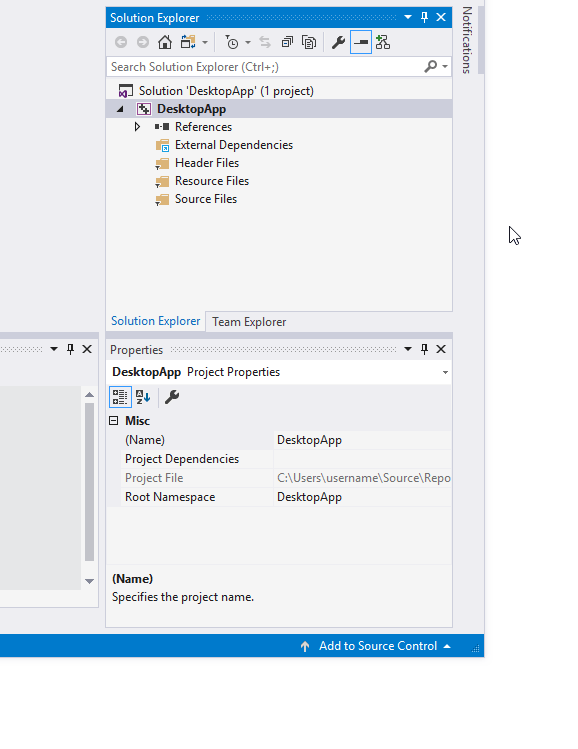Click the Root Namespace DesktopApp value
The height and width of the screenshot is (749, 578).
point(309,497)
